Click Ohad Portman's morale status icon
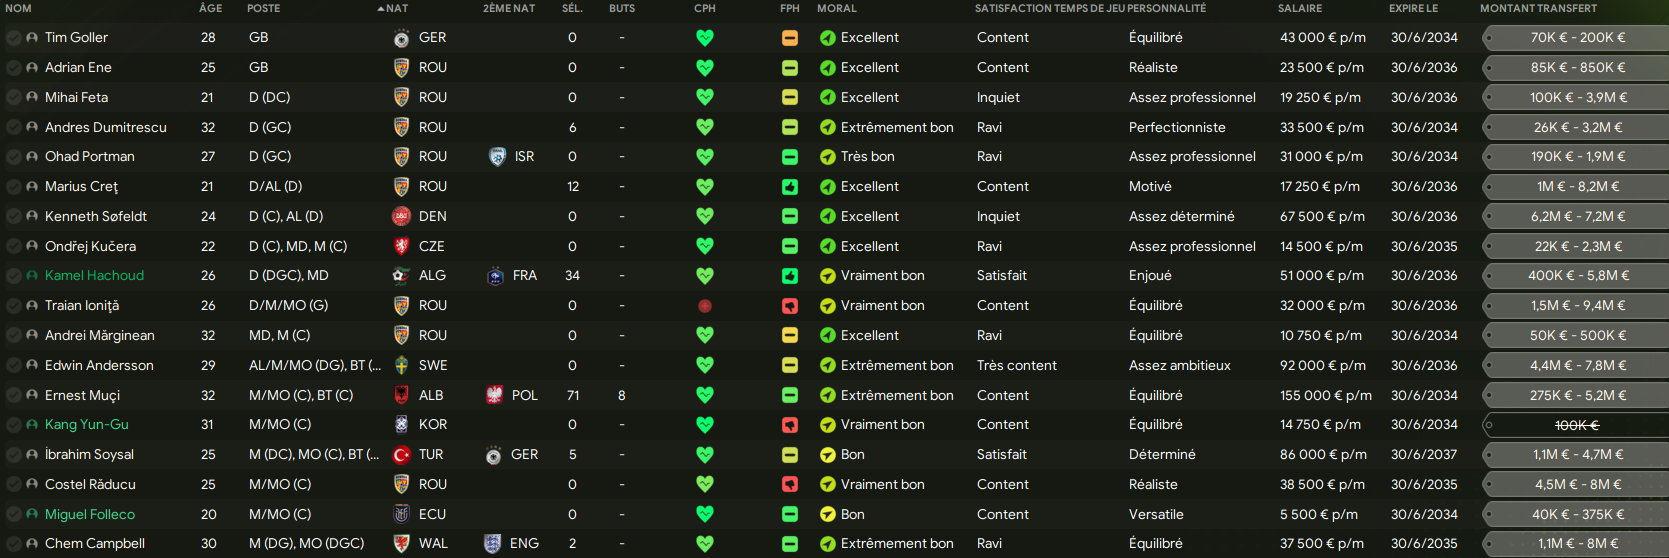The height and width of the screenshot is (558, 1669). pos(828,157)
